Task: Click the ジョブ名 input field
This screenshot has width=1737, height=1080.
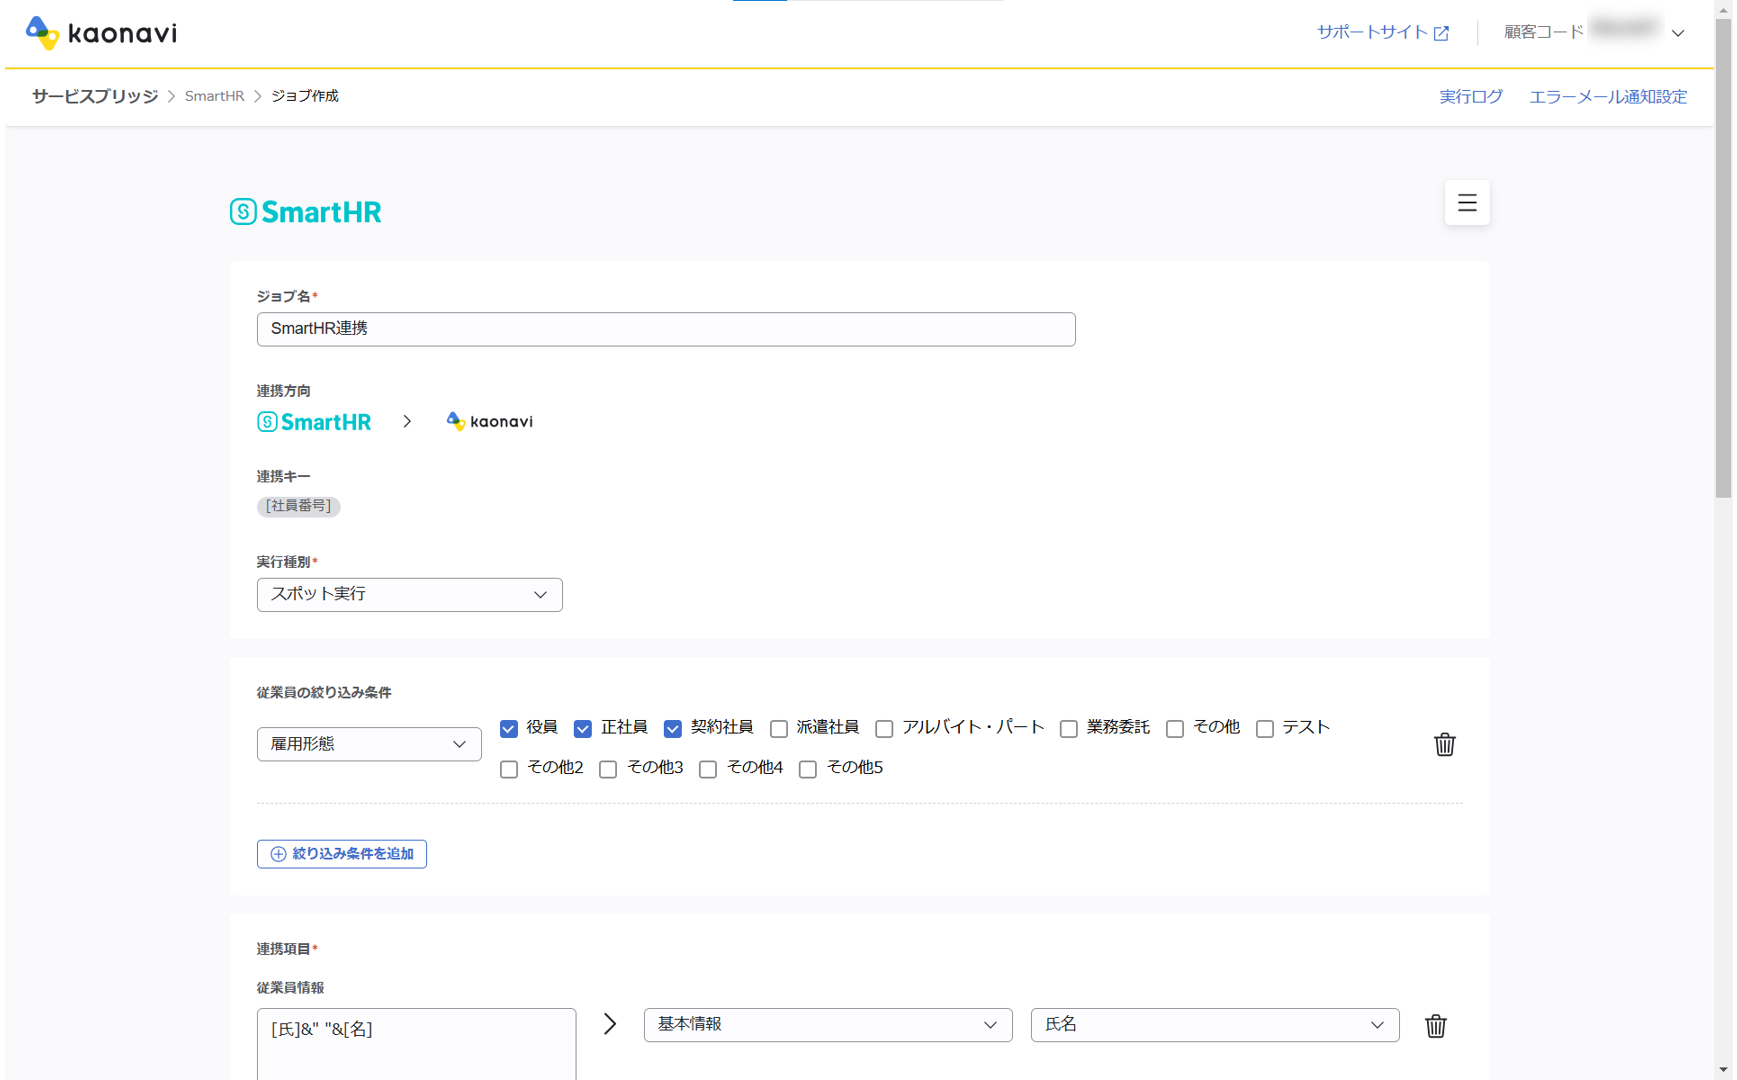Action: point(666,329)
